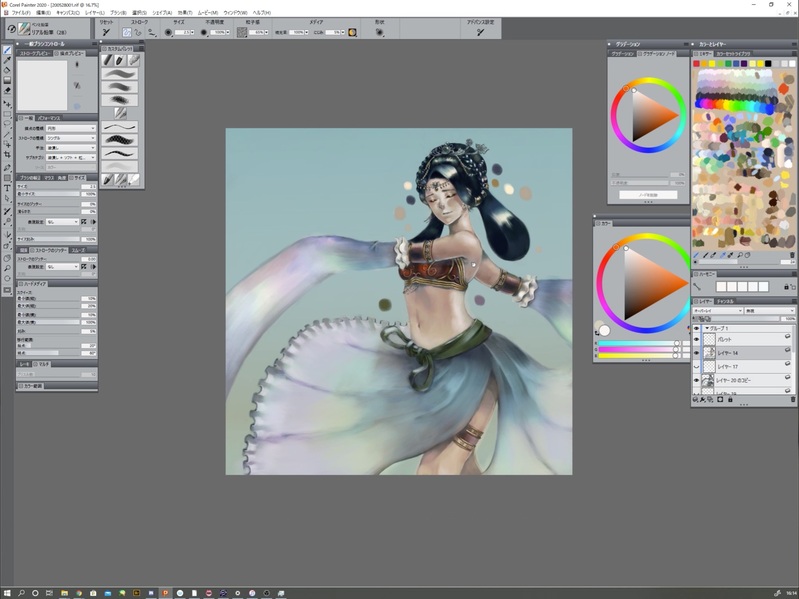The width and height of the screenshot is (799, 599).
Task: Open Stroke Jitter expression dropdown
Action: pos(62,266)
